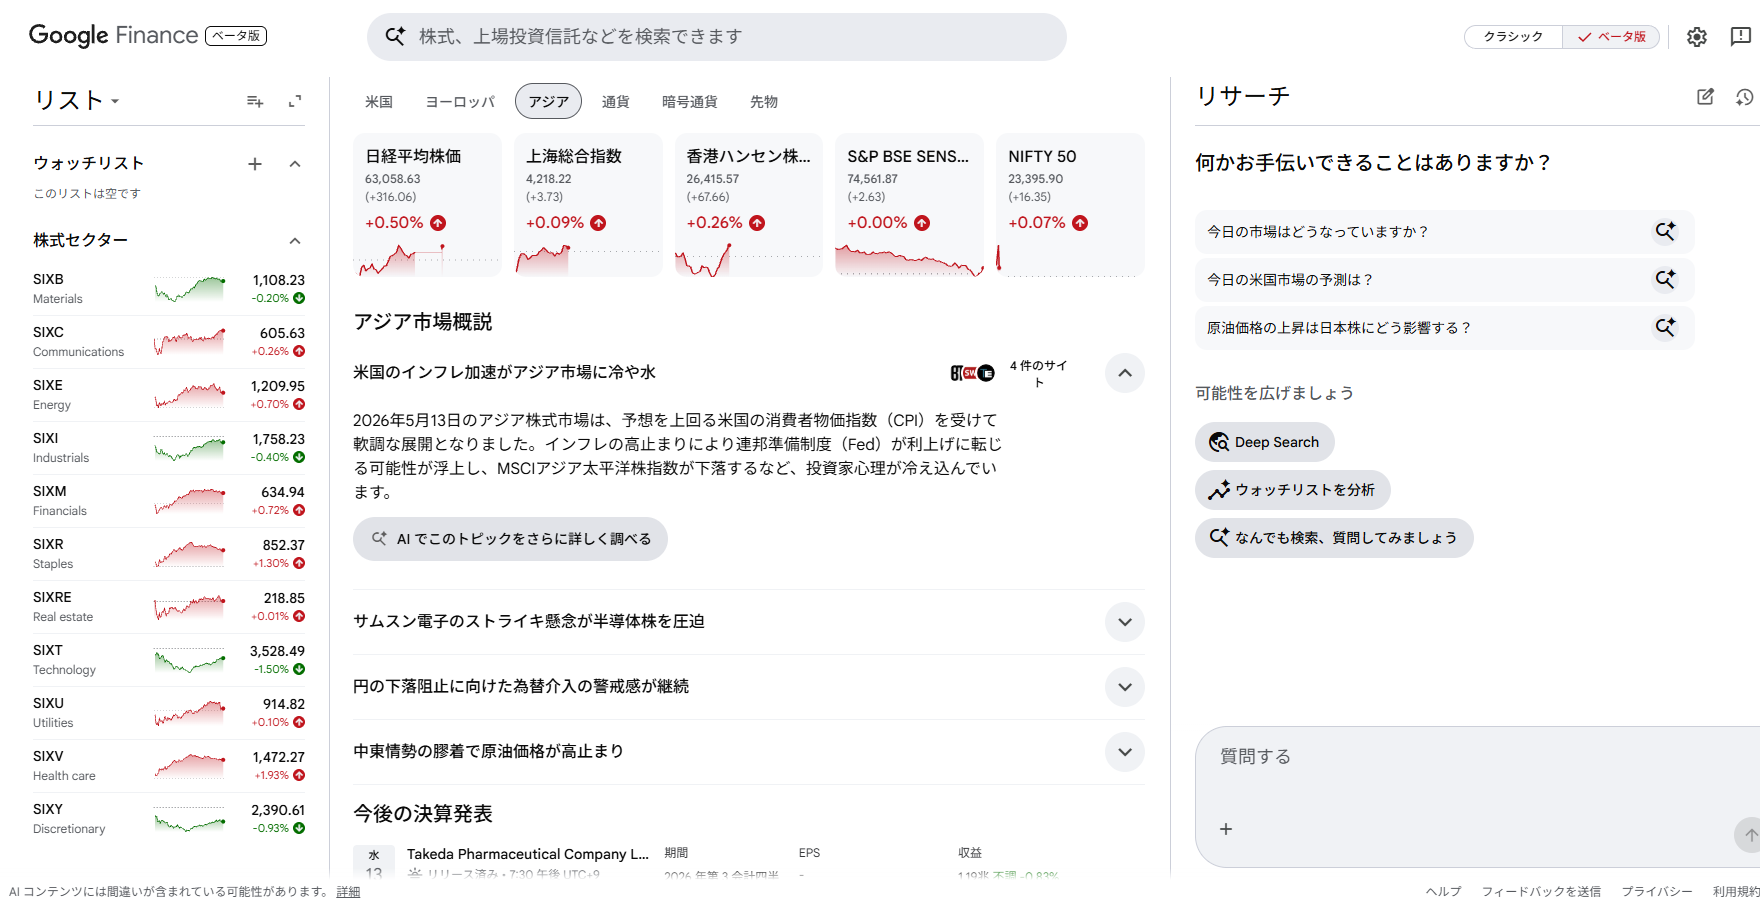
Task: Collapse the ウォッチリスト section
Action: point(295,164)
